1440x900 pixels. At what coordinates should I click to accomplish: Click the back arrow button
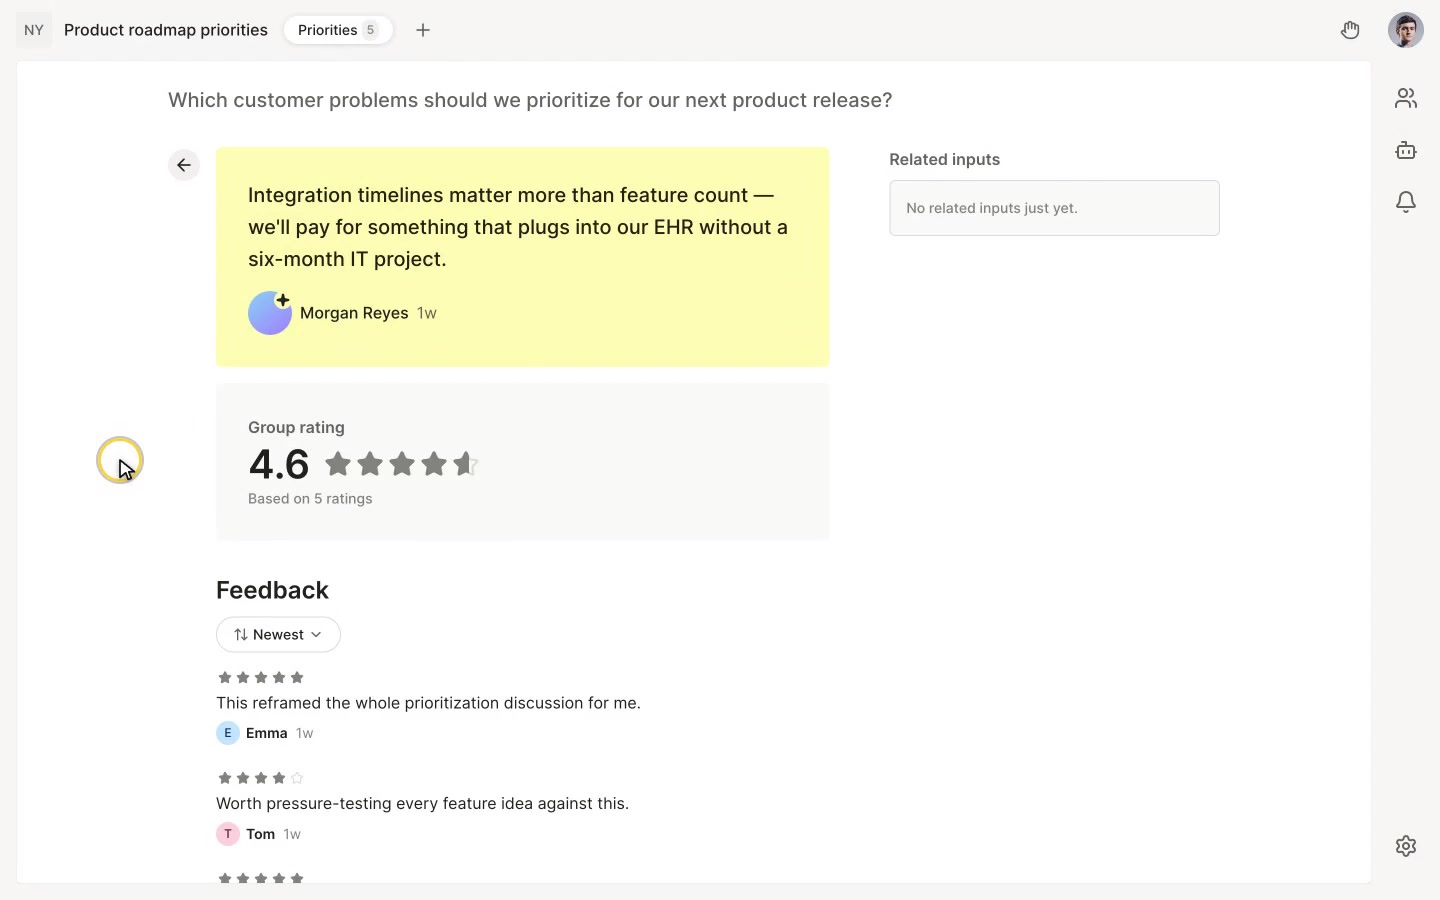click(184, 165)
